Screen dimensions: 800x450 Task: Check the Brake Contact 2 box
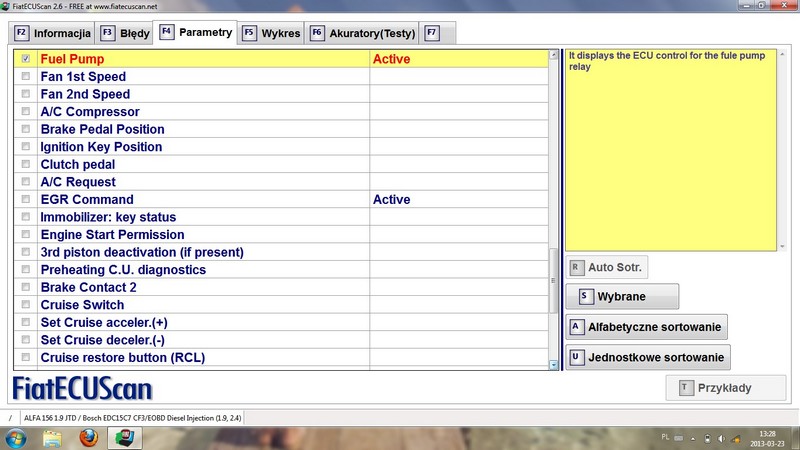click(x=26, y=287)
